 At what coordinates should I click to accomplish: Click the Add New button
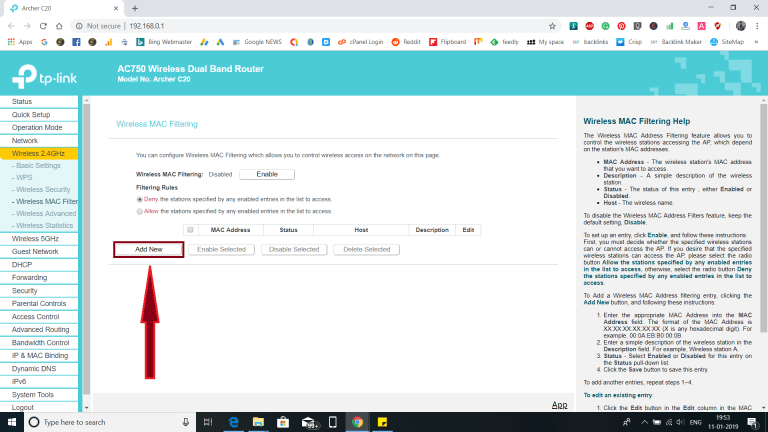[x=148, y=249]
